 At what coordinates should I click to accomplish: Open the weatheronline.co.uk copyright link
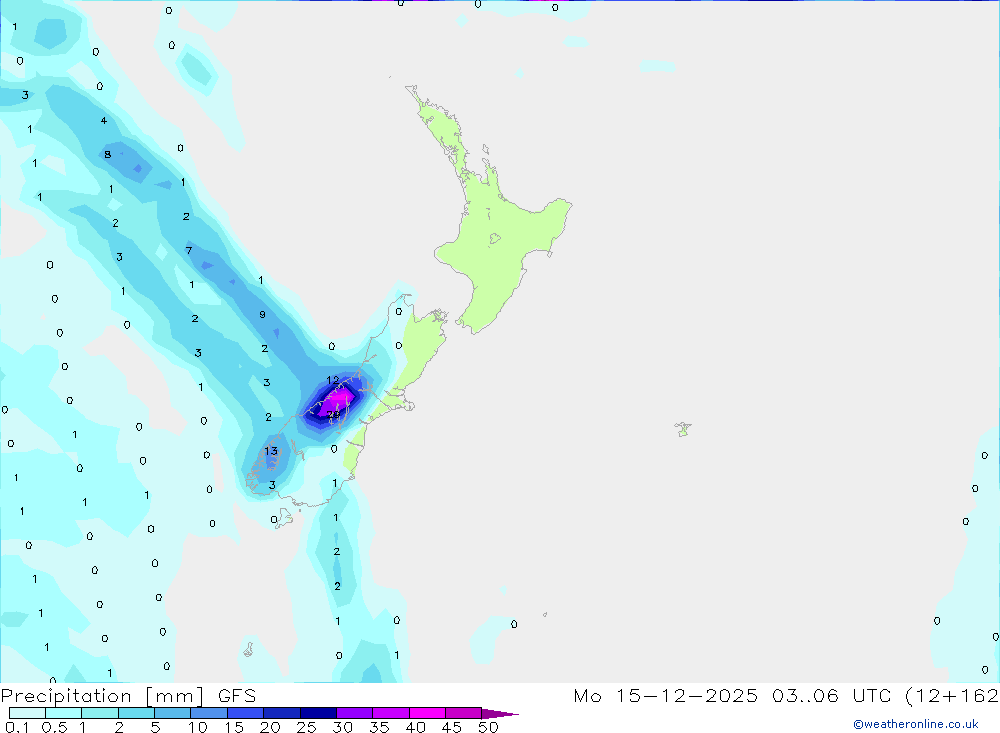click(x=916, y=724)
